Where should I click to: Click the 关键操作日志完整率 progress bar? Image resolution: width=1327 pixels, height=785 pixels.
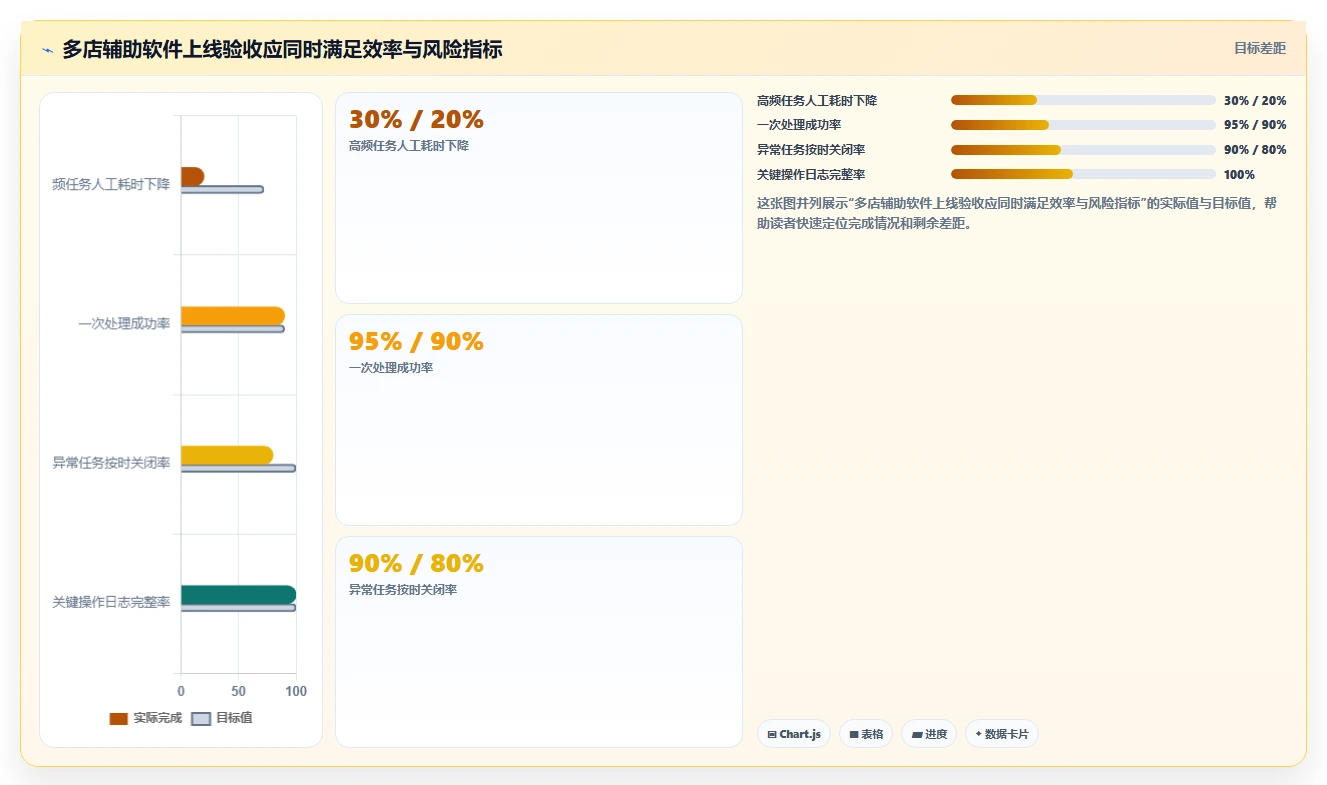[1083, 174]
